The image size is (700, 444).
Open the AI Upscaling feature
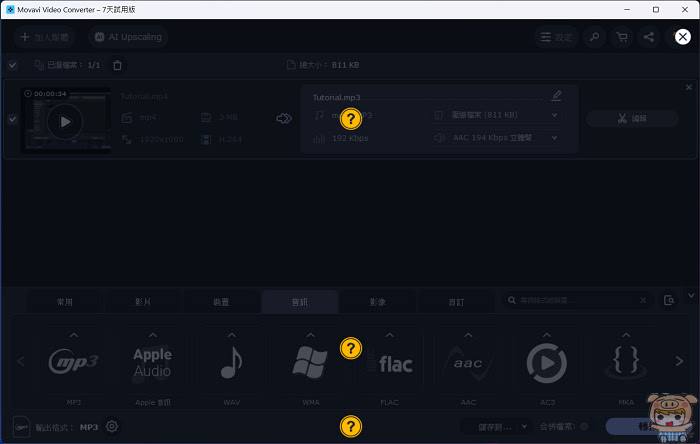click(128, 37)
